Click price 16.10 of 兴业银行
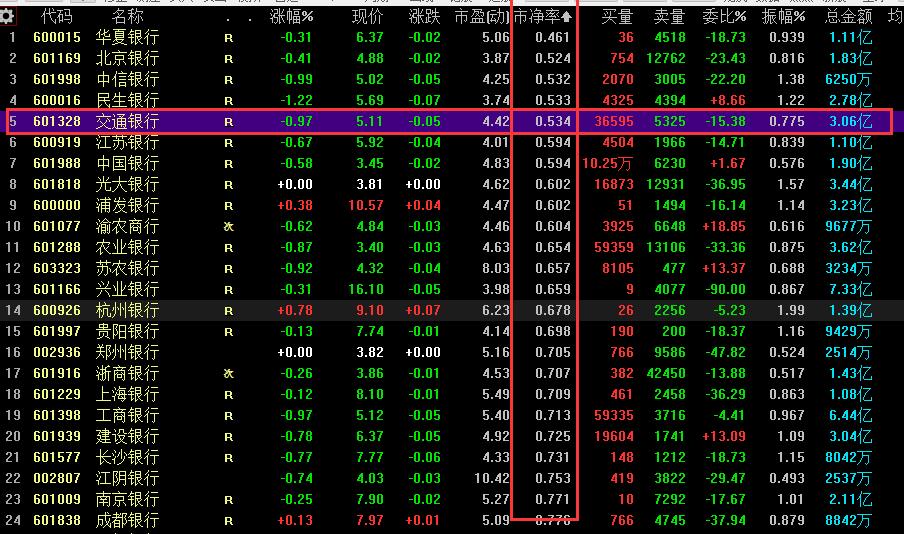 tap(366, 289)
